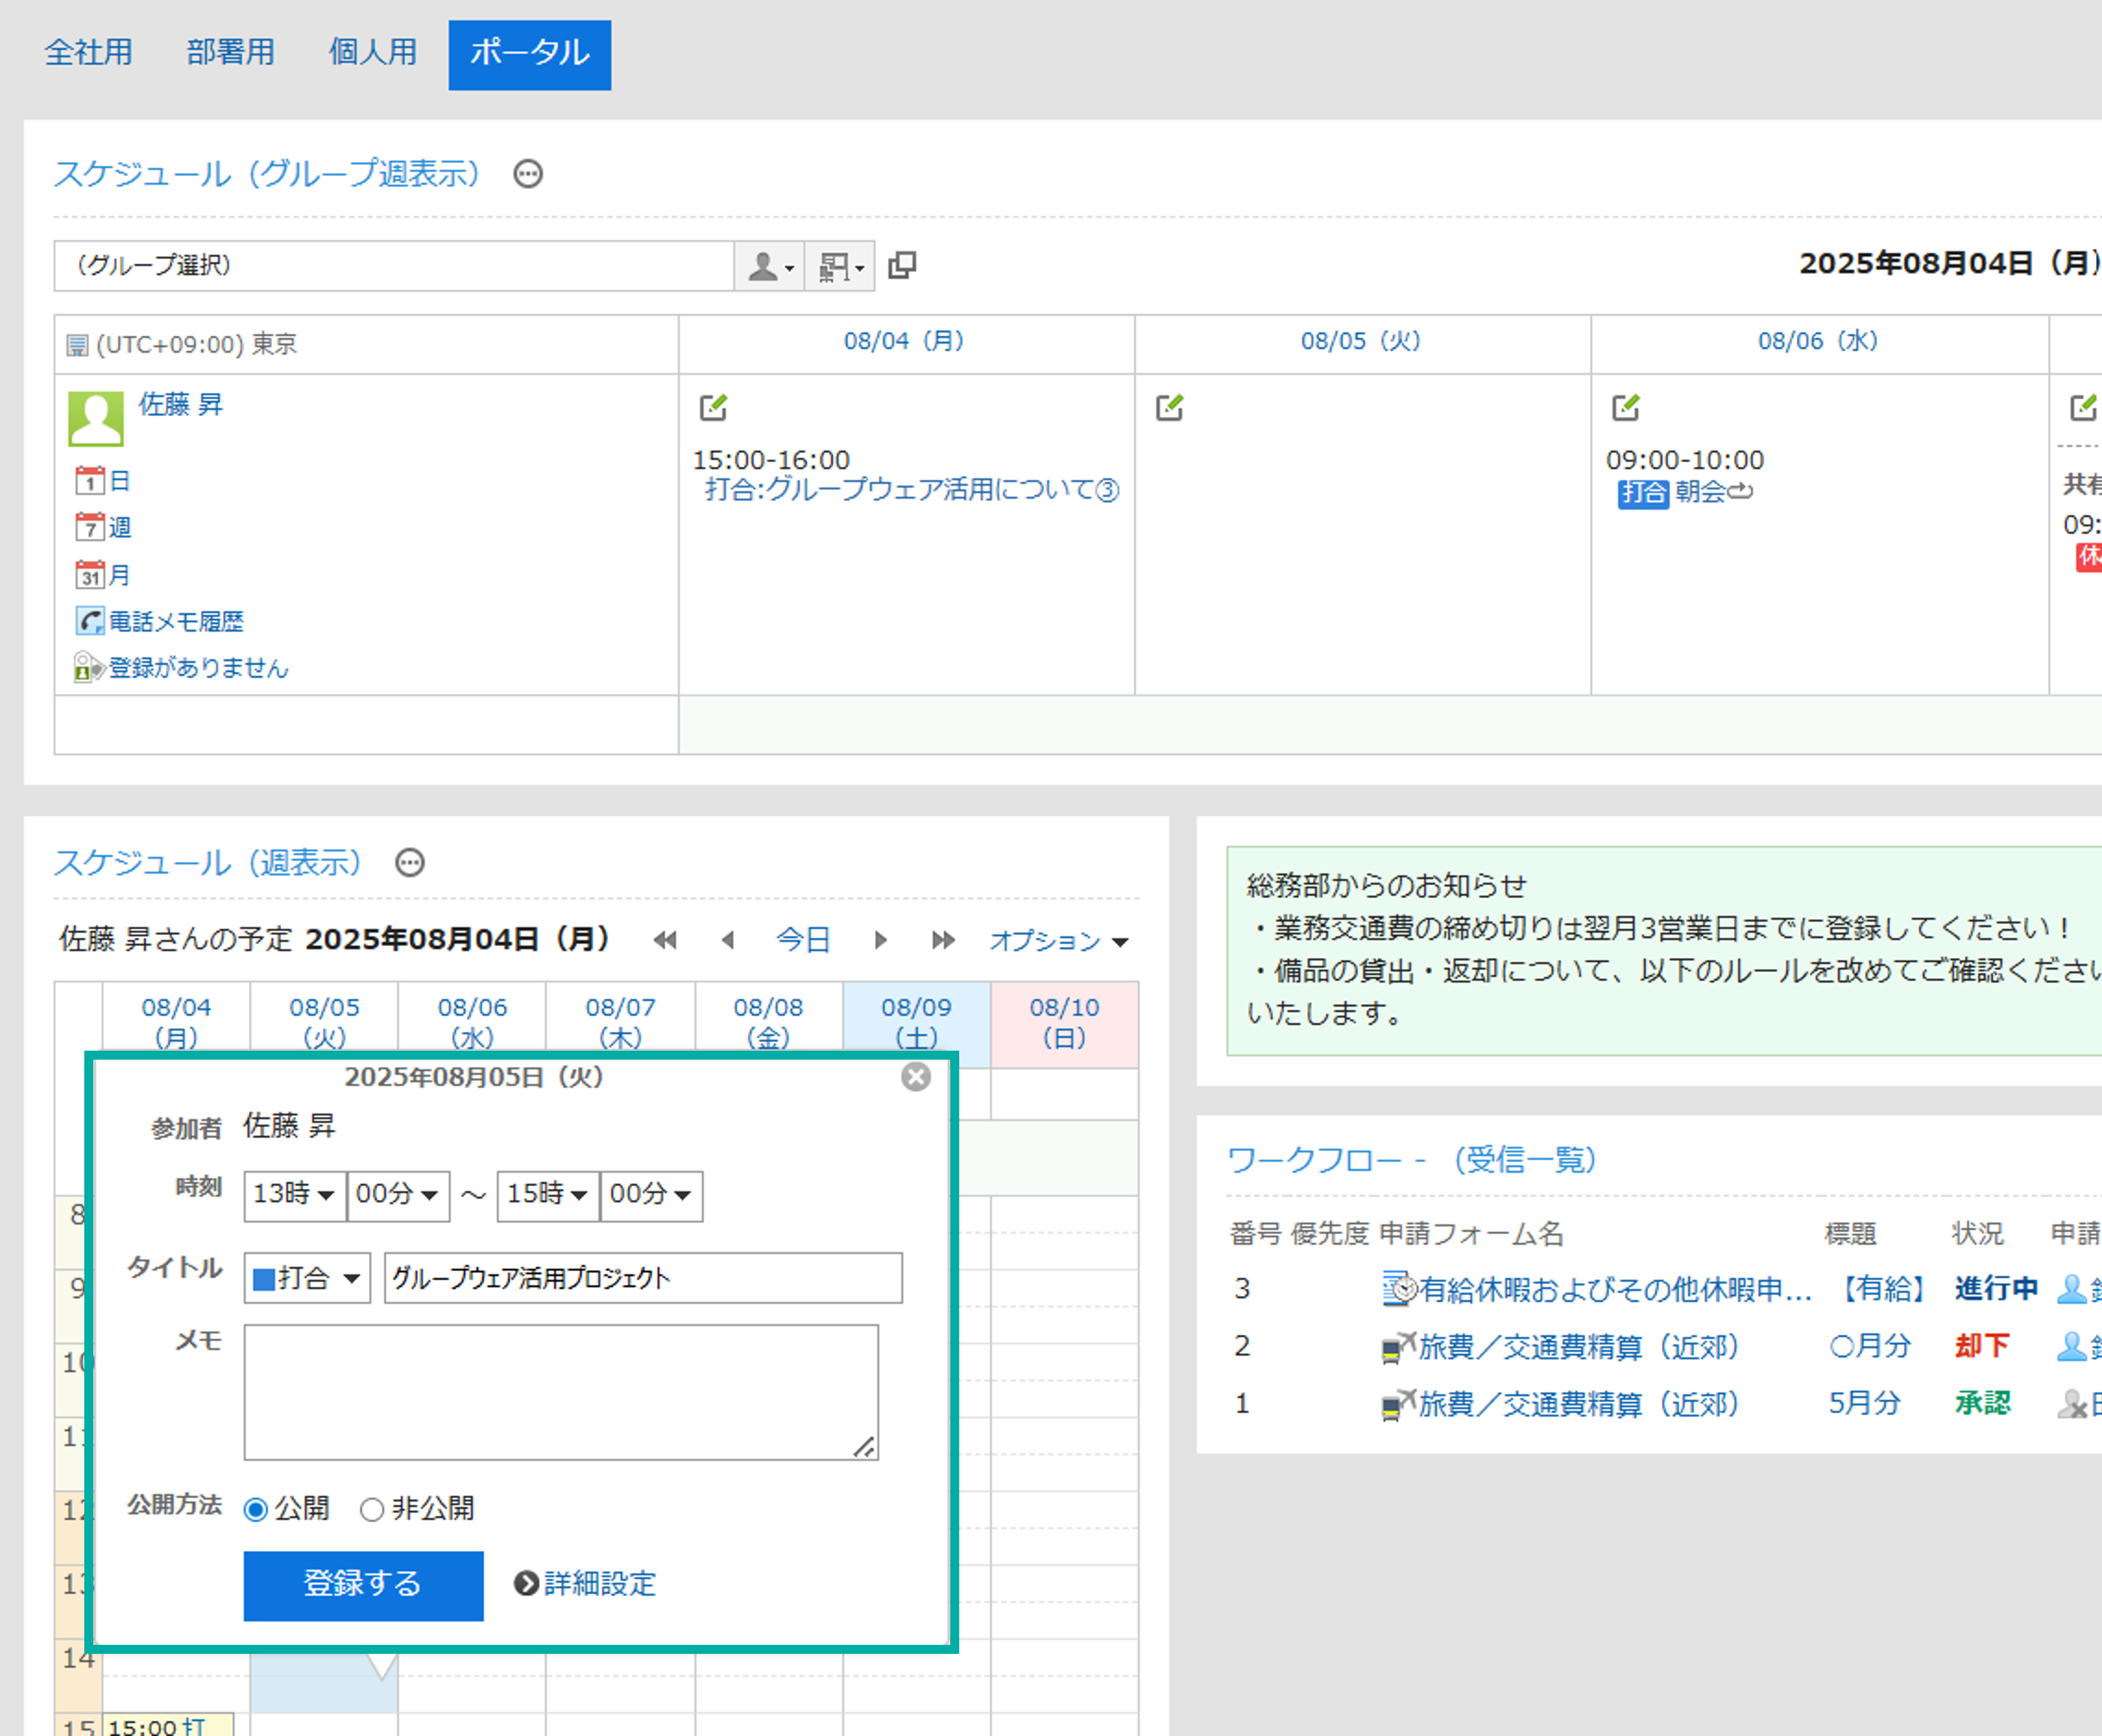Click title text field グループウェア活用プロジェクト
This screenshot has height=1736, width=2102.
tap(643, 1278)
